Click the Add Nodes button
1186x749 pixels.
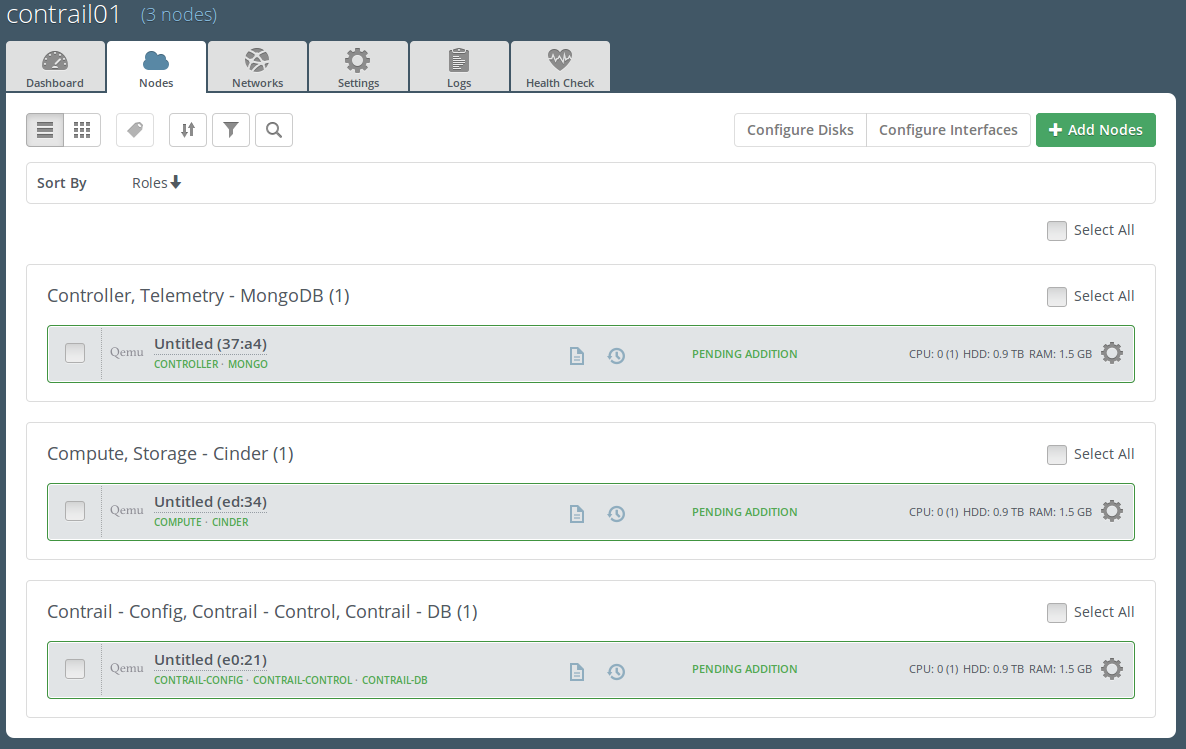pos(1095,130)
